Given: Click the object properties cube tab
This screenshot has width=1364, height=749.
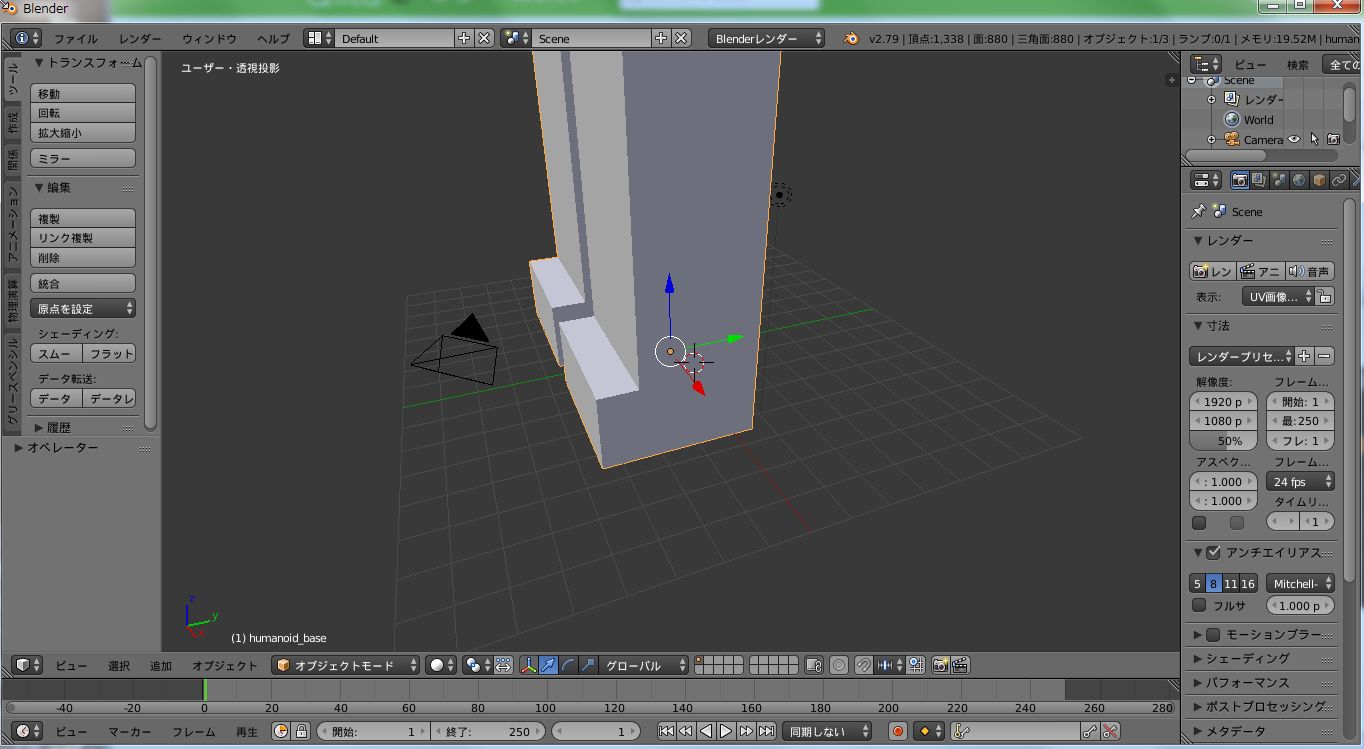Looking at the screenshot, I should [x=1319, y=180].
